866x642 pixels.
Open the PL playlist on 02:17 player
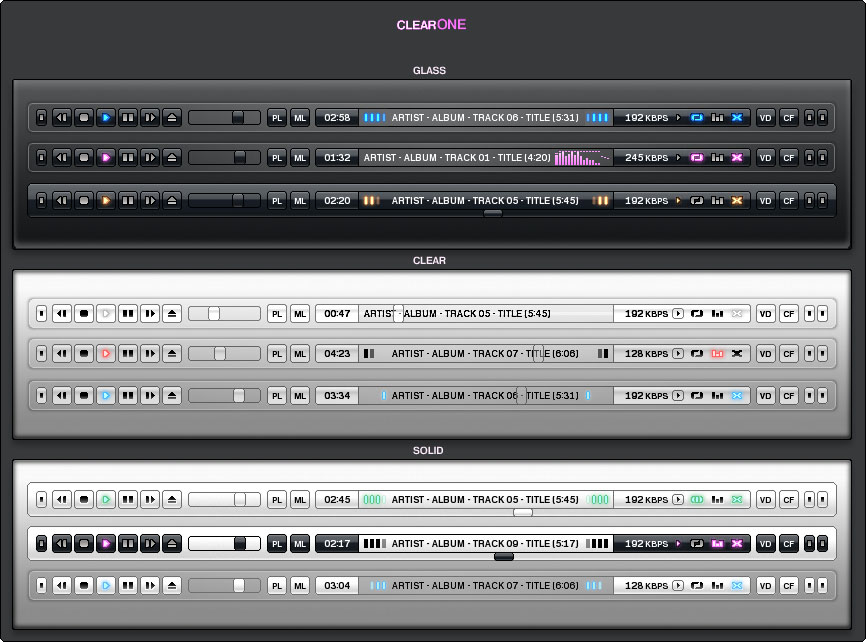pyautogui.click(x=277, y=544)
